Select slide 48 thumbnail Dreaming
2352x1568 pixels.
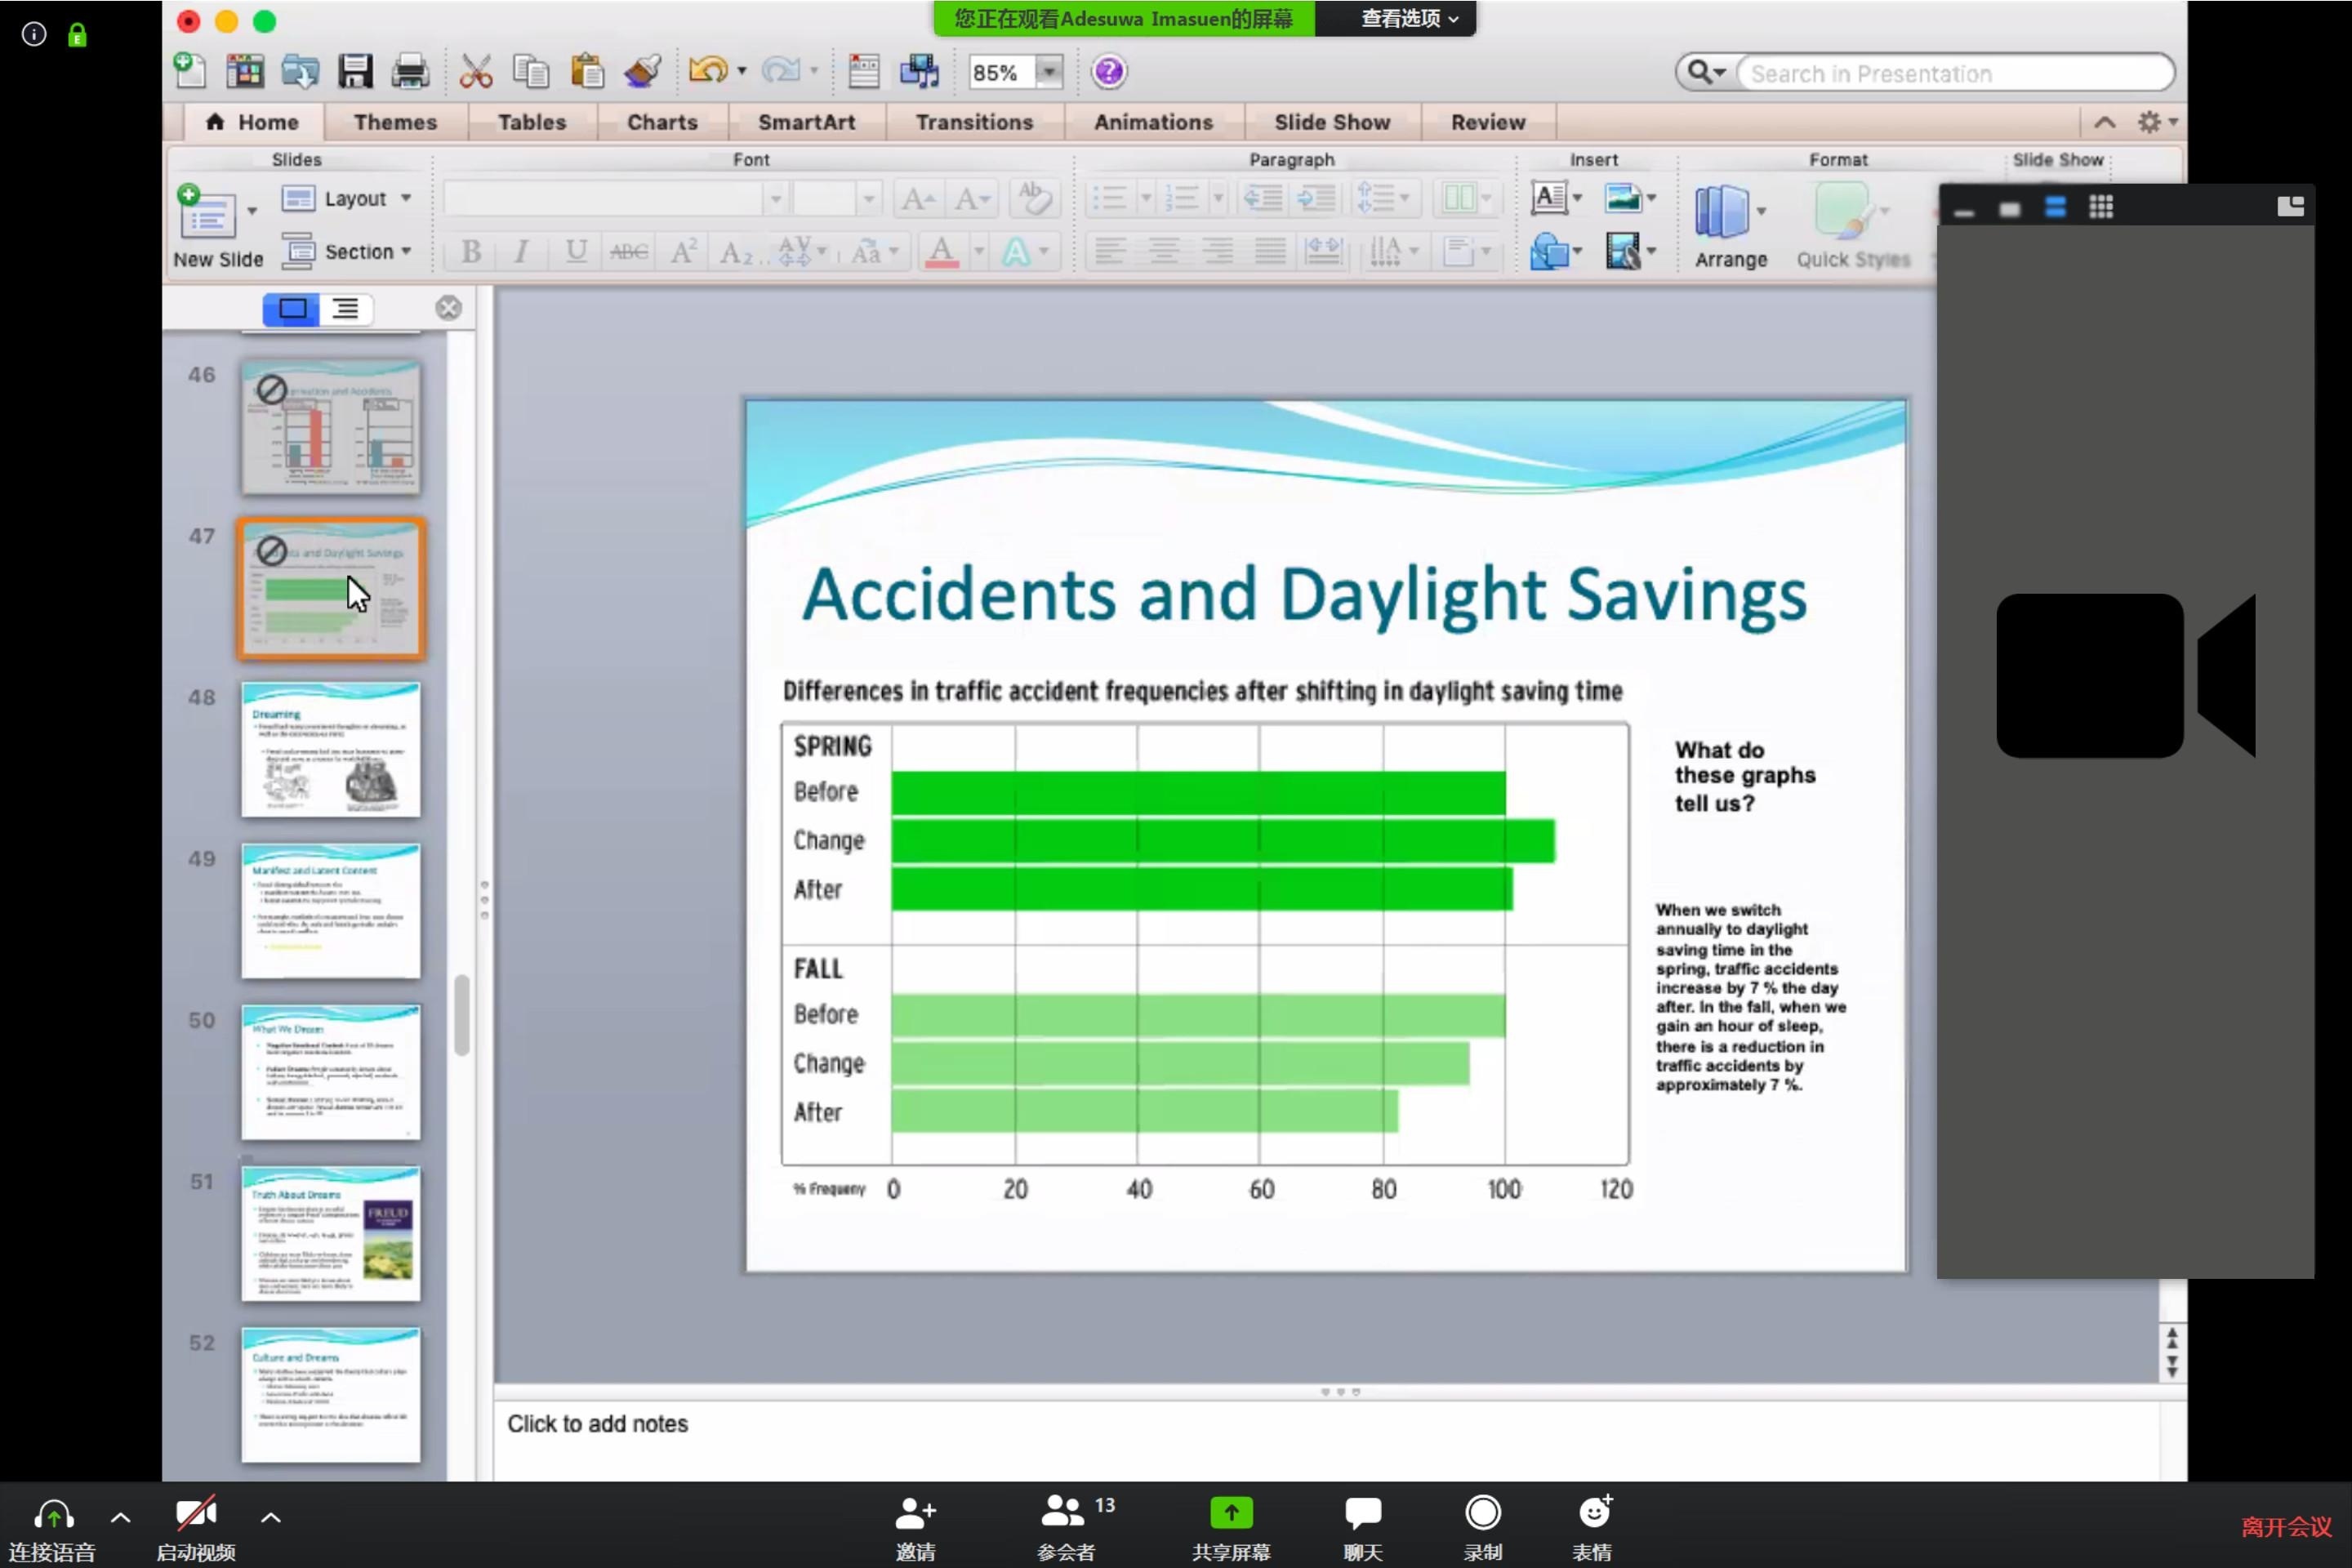[330, 750]
